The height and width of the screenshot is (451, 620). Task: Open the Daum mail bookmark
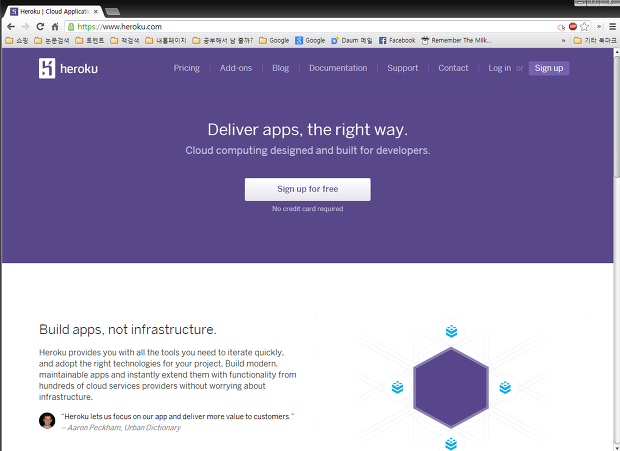[352, 40]
